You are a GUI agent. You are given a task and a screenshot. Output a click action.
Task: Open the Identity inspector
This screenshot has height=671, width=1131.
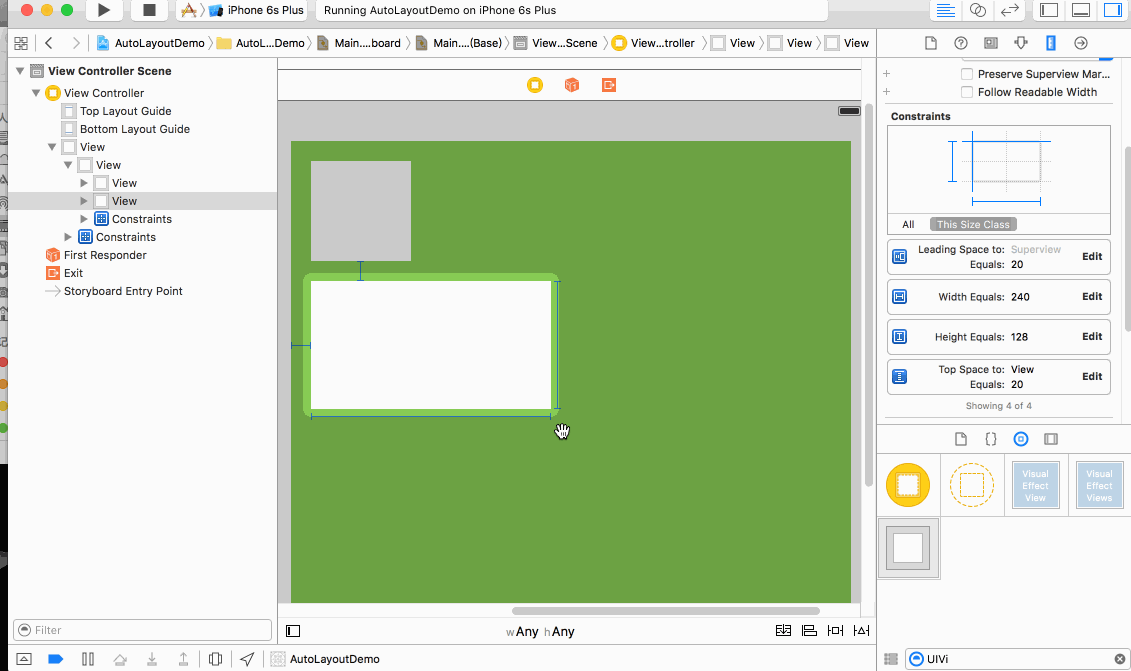click(x=990, y=43)
